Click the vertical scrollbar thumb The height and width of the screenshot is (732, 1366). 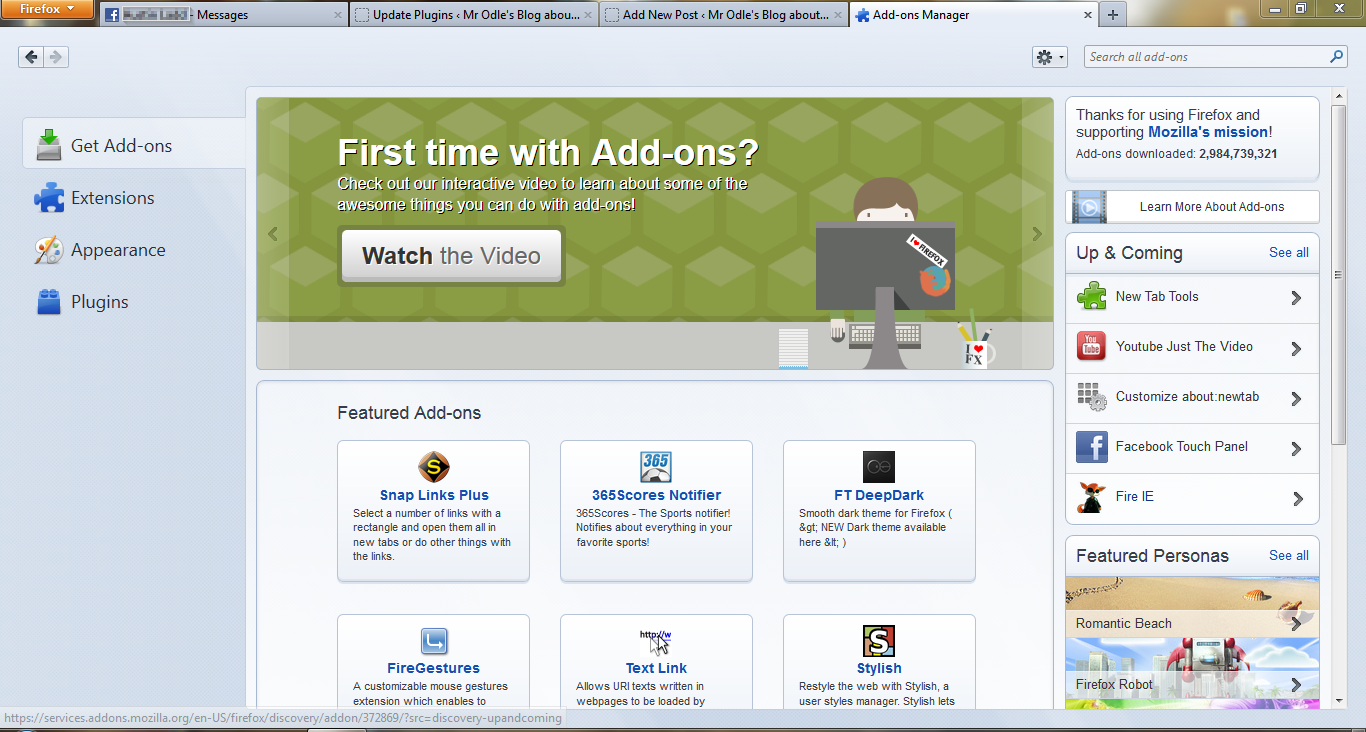[1339, 275]
